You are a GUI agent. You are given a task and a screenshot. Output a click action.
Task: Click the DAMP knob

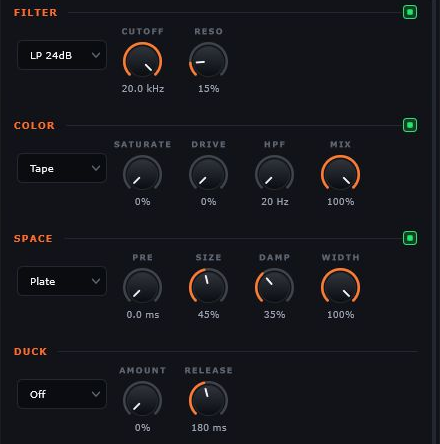274,287
